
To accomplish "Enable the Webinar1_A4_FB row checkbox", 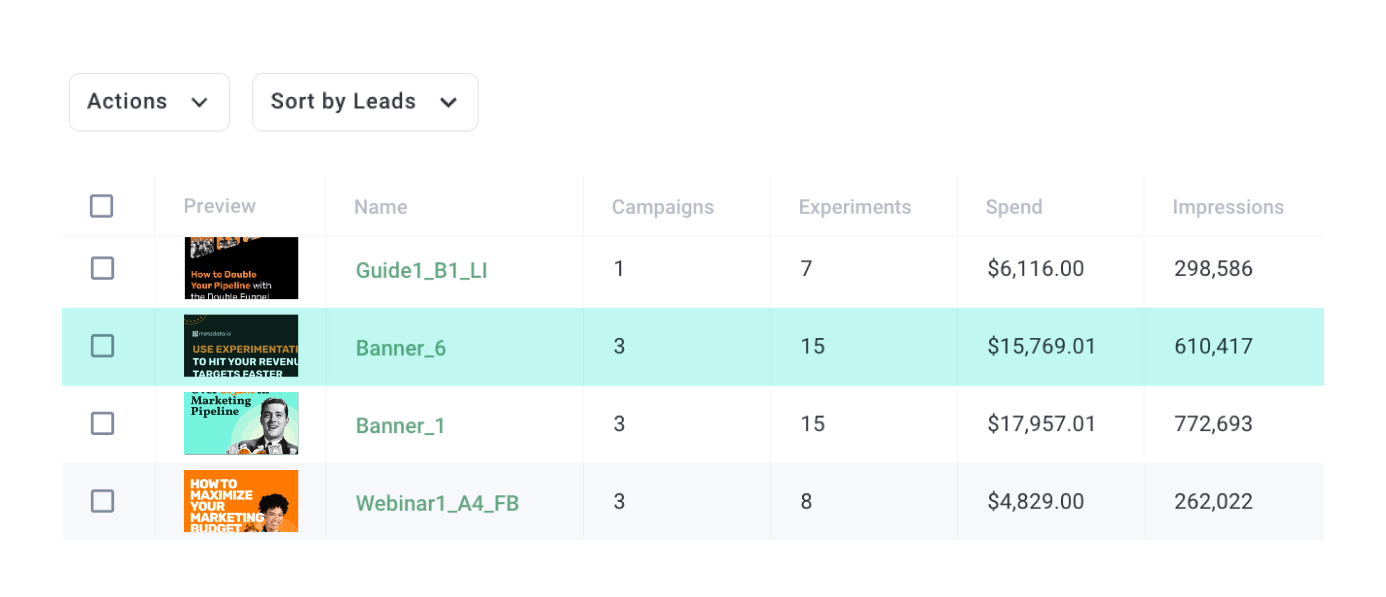I will coord(102,501).
